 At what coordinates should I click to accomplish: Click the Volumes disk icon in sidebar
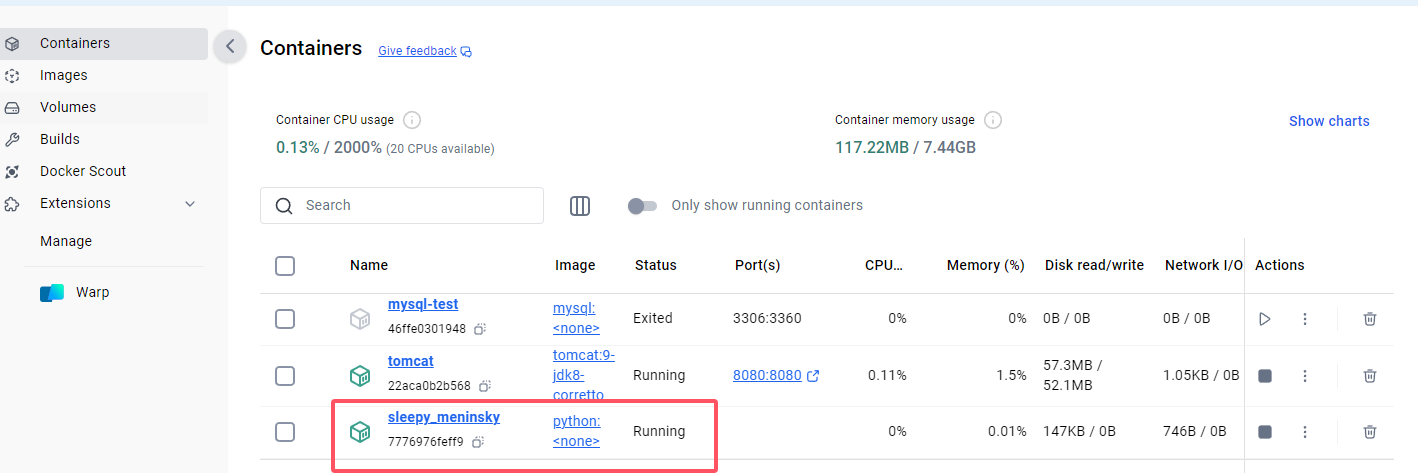point(12,108)
